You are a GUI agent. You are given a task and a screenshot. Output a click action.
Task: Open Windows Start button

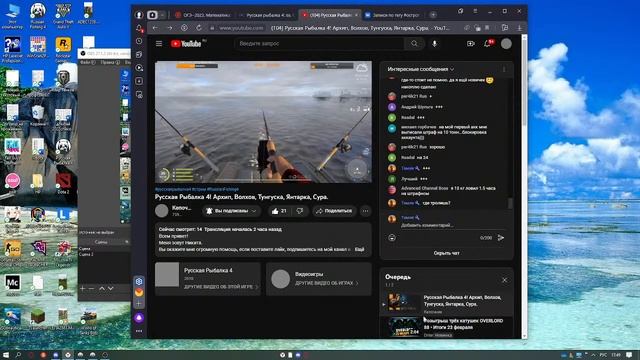[x=6, y=355]
